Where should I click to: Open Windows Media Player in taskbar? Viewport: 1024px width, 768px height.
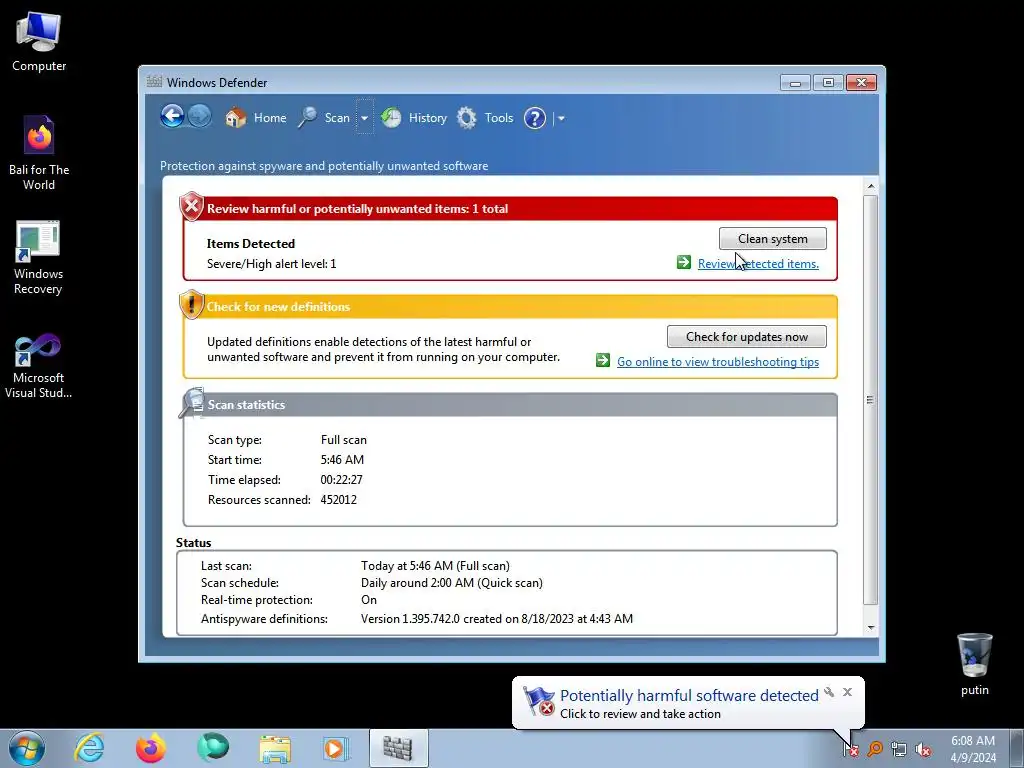coord(337,749)
